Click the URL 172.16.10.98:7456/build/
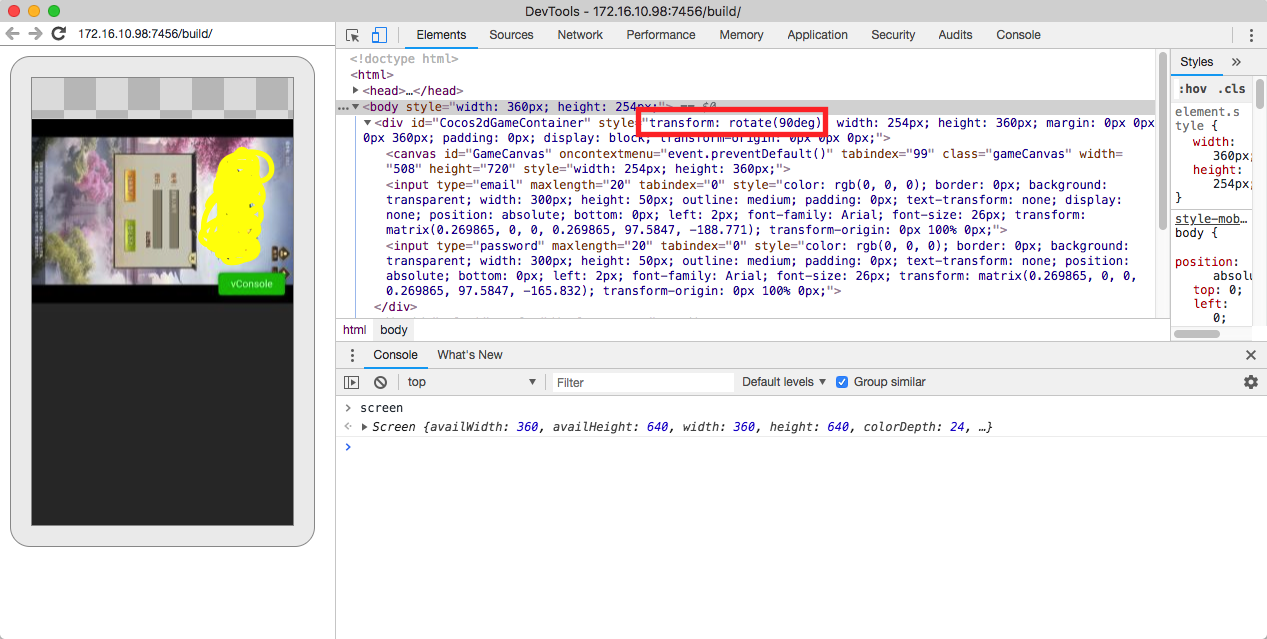The width and height of the screenshot is (1267, 639). tap(145, 34)
